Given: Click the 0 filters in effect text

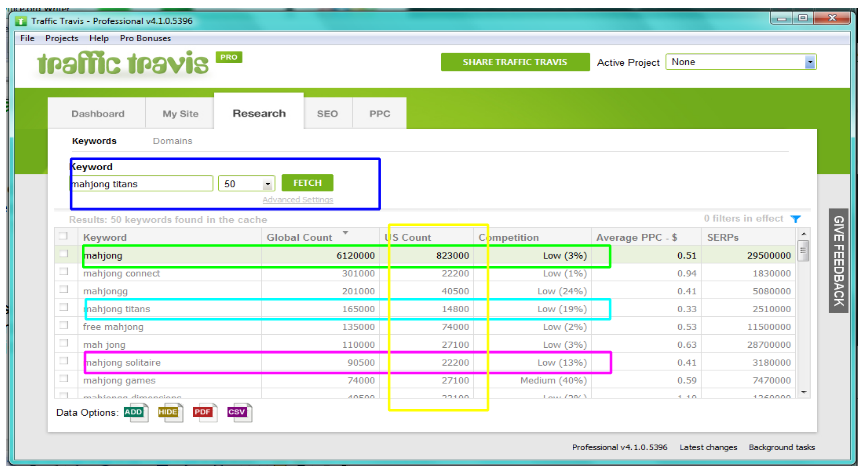Looking at the screenshot, I should pyautogui.click(x=743, y=219).
